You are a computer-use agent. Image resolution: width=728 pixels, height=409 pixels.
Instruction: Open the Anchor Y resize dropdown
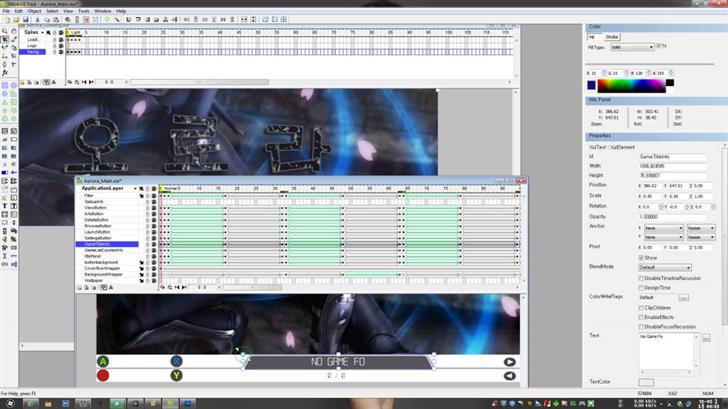(701, 237)
